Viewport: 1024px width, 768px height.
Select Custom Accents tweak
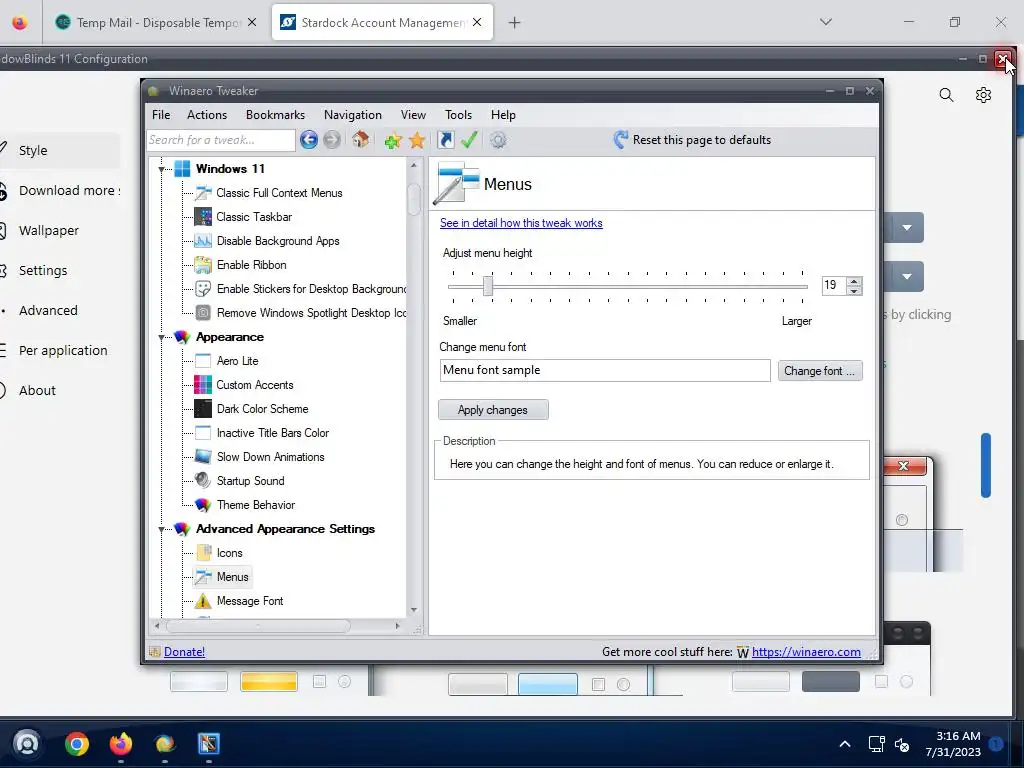[x=245, y=385]
